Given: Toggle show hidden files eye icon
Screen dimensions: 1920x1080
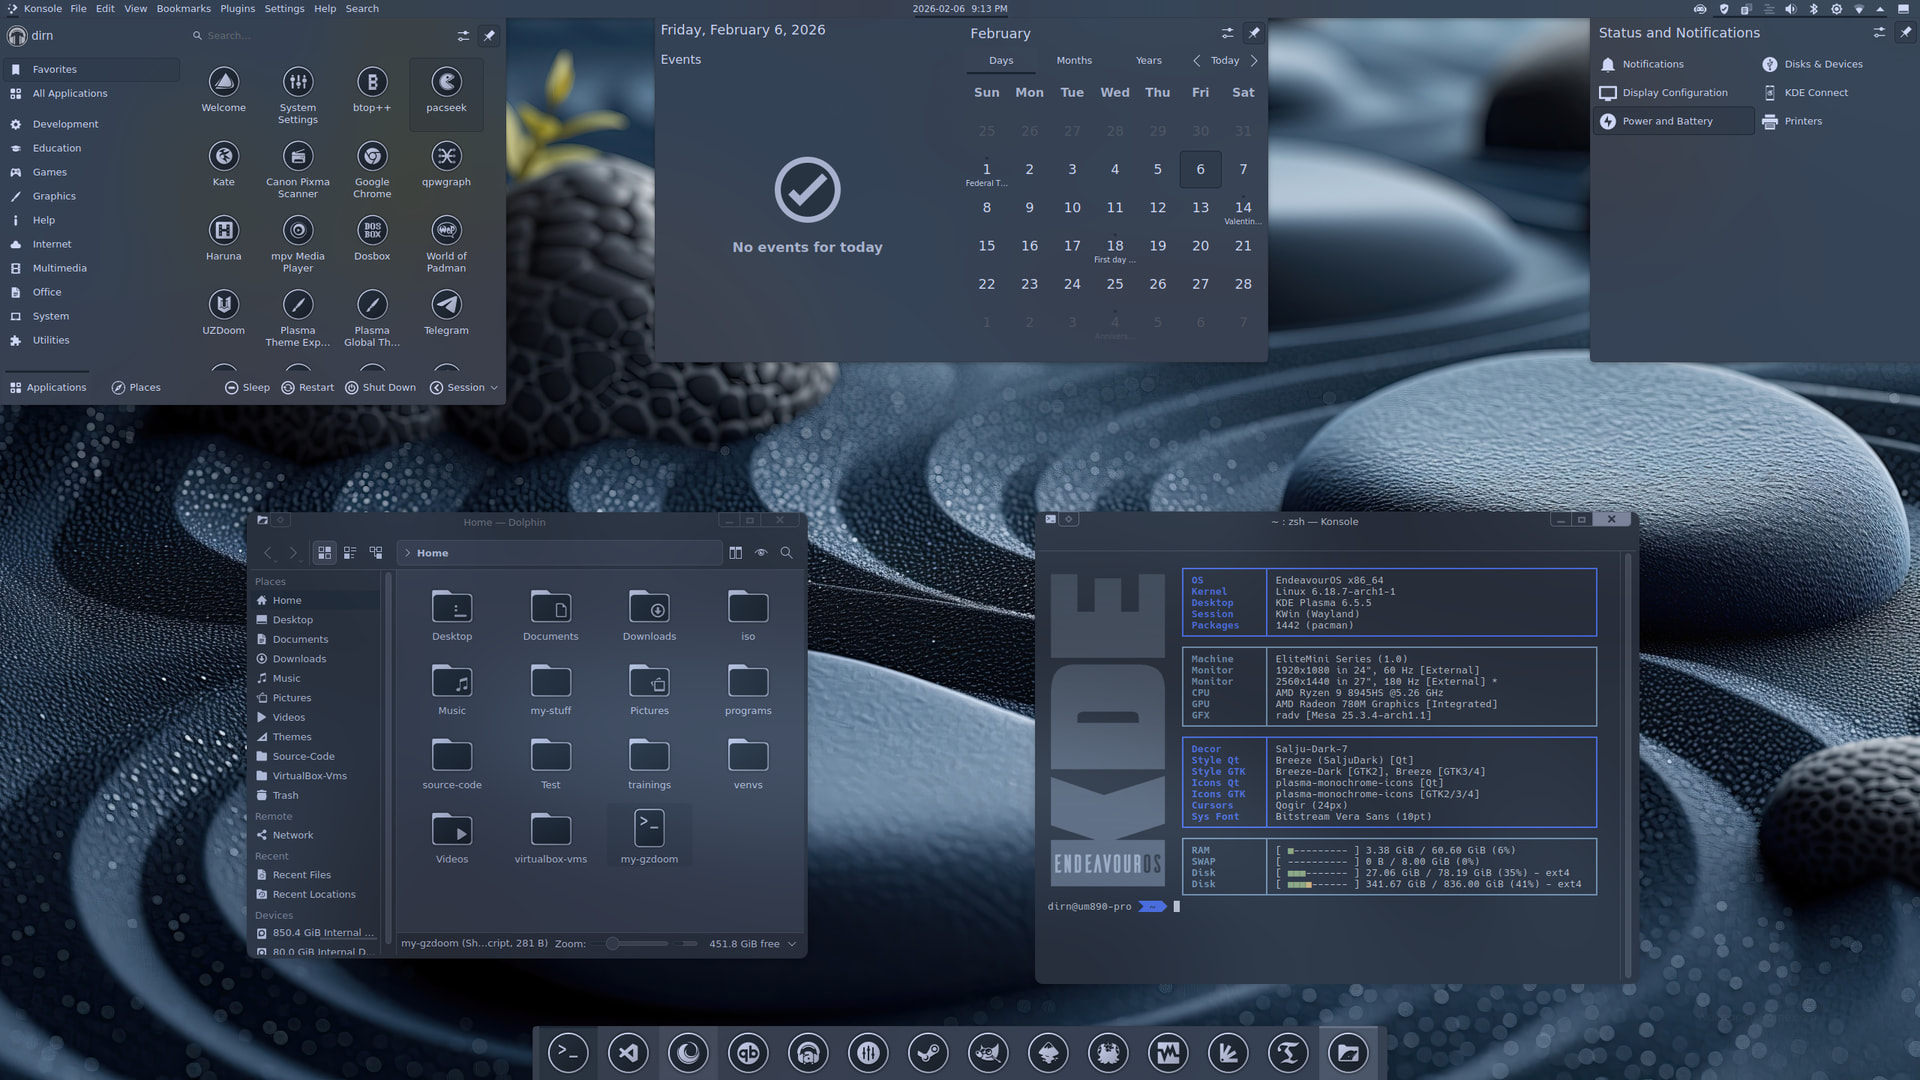Looking at the screenshot, I should click(x=761, y=553).
